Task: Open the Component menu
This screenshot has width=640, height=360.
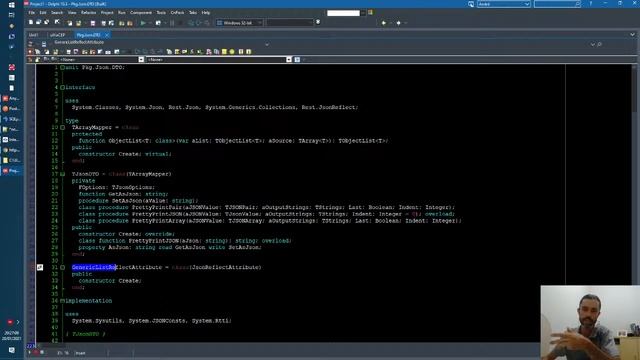Action: 141,13
